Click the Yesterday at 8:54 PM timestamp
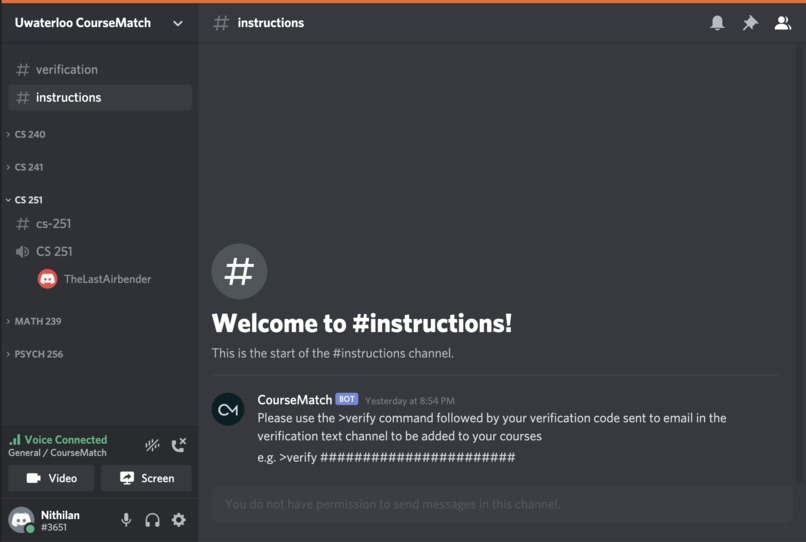Viewport: 806px width, 542px height. [410, 401]
